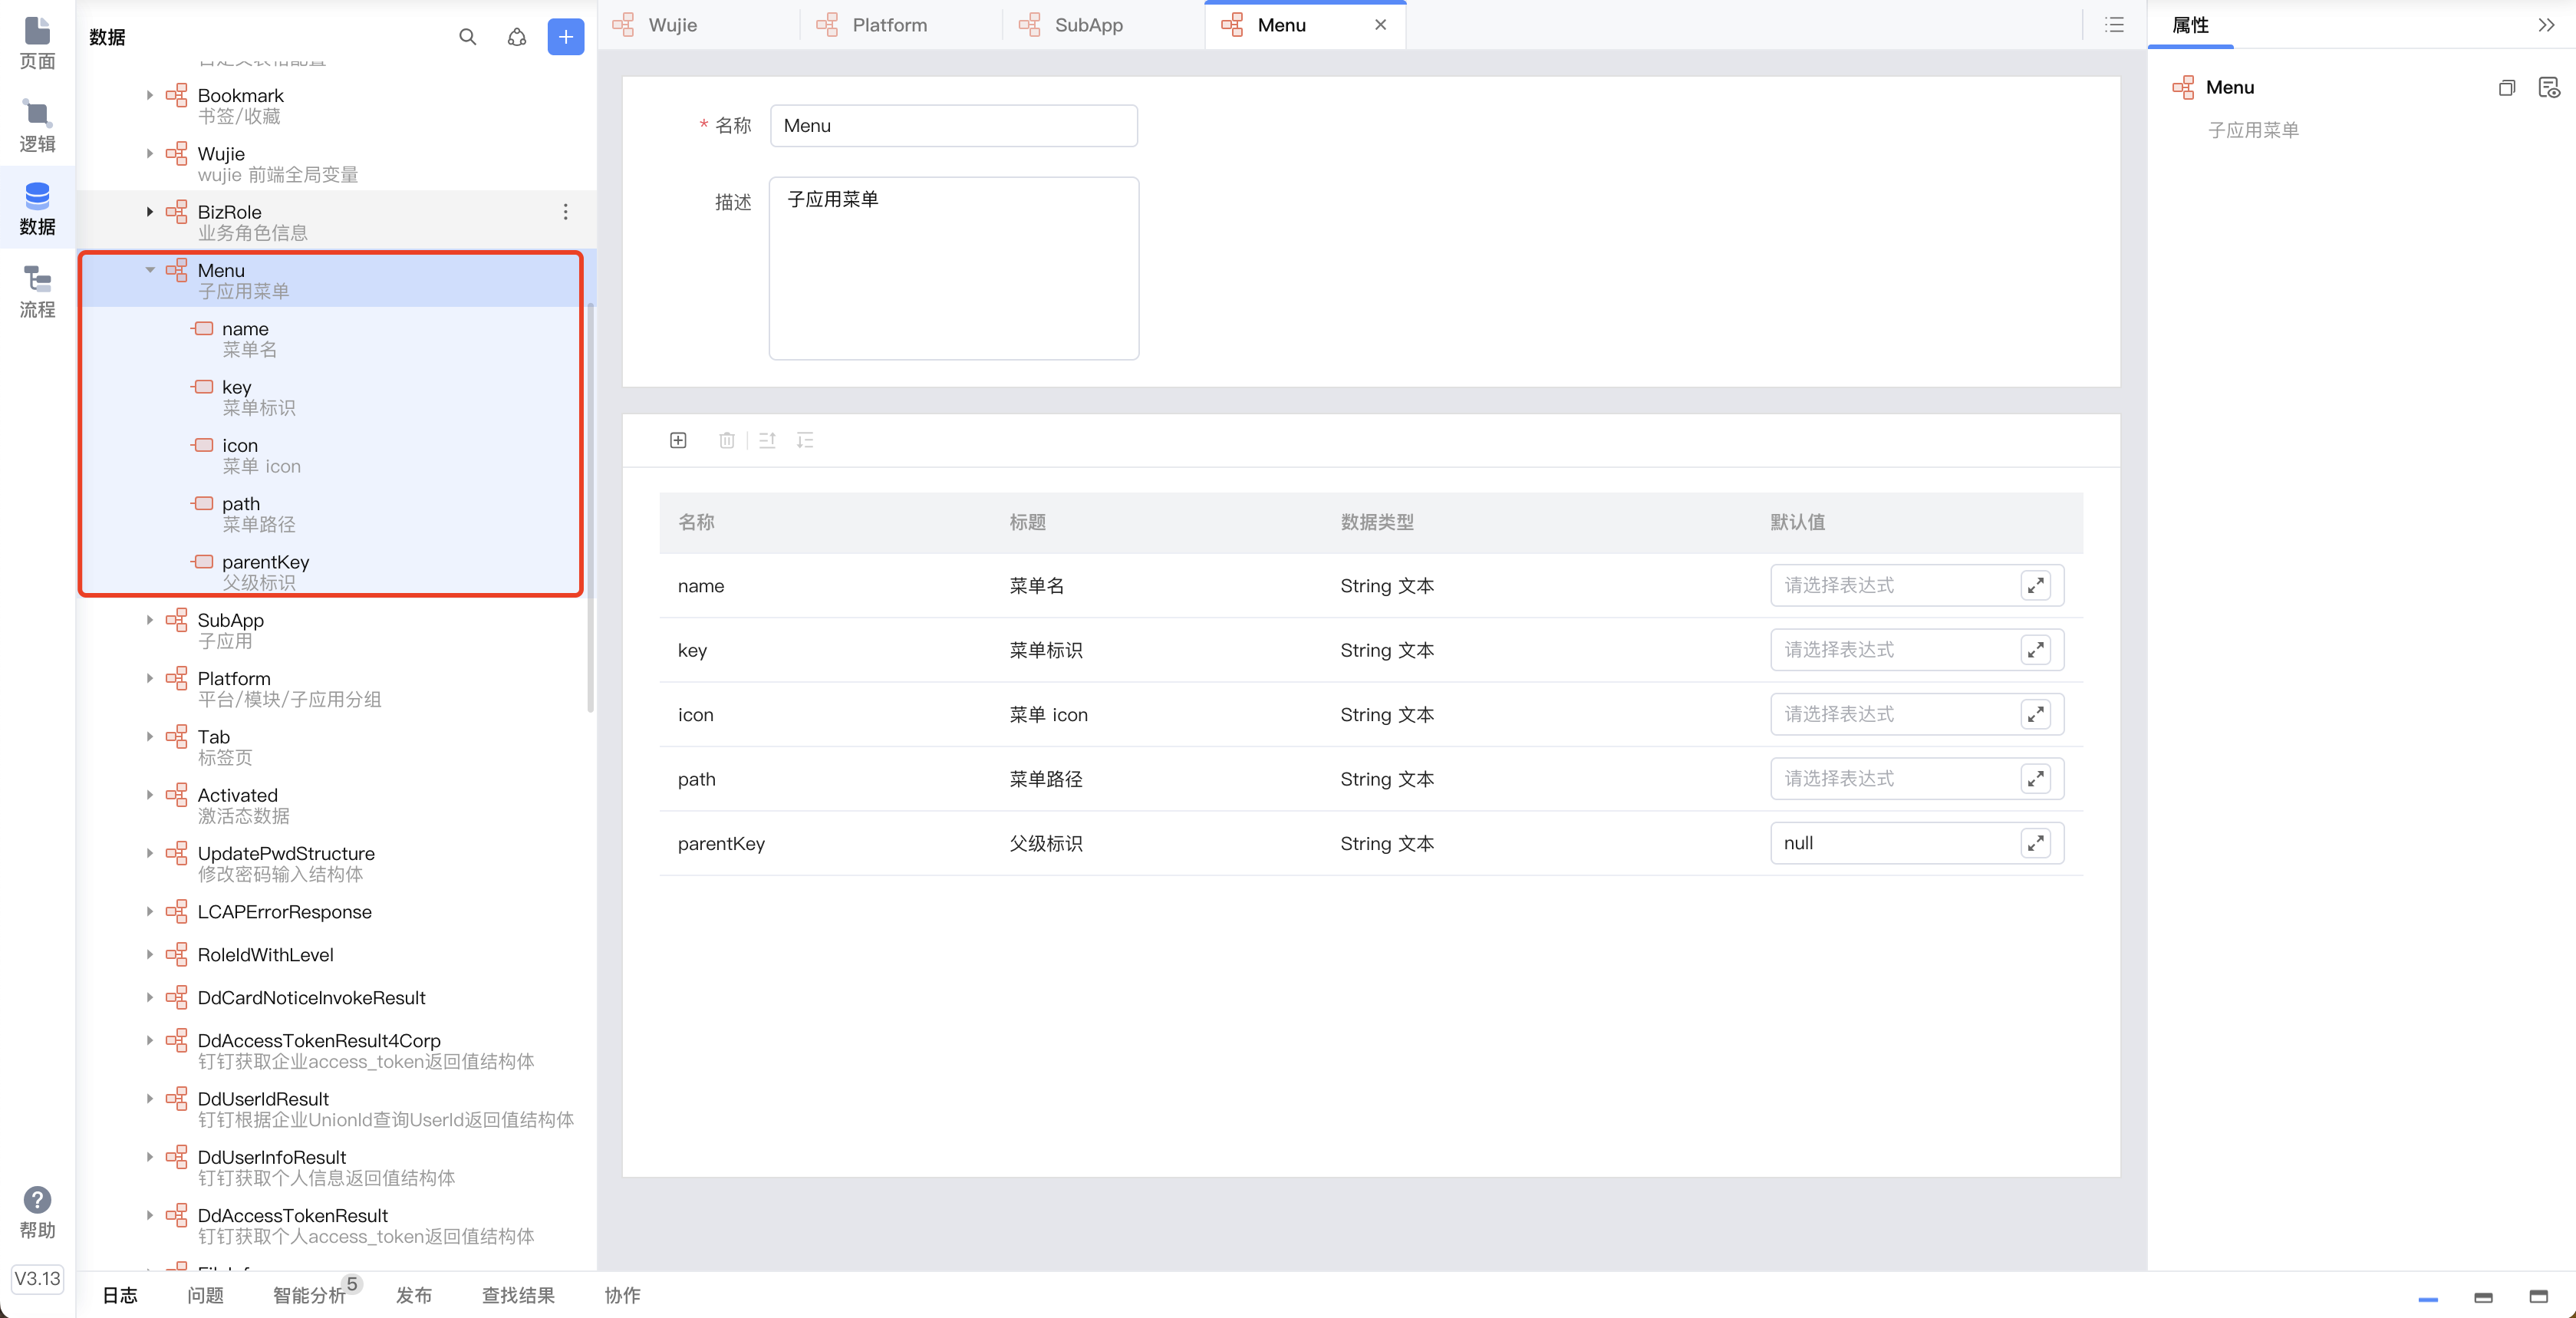This screenshot has width=2576, height=1318.
Task: Collapse the Menu tree node
Action: pyautogui.click(x=150, y=270)
